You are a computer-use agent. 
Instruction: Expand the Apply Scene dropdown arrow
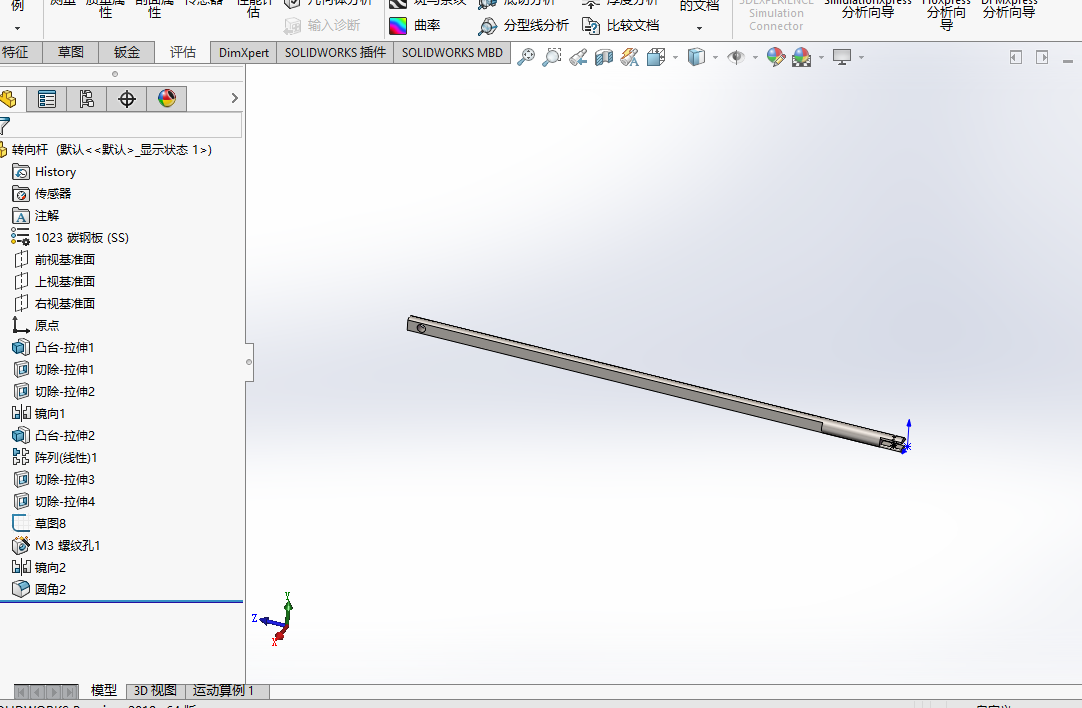tap(821, 58)
